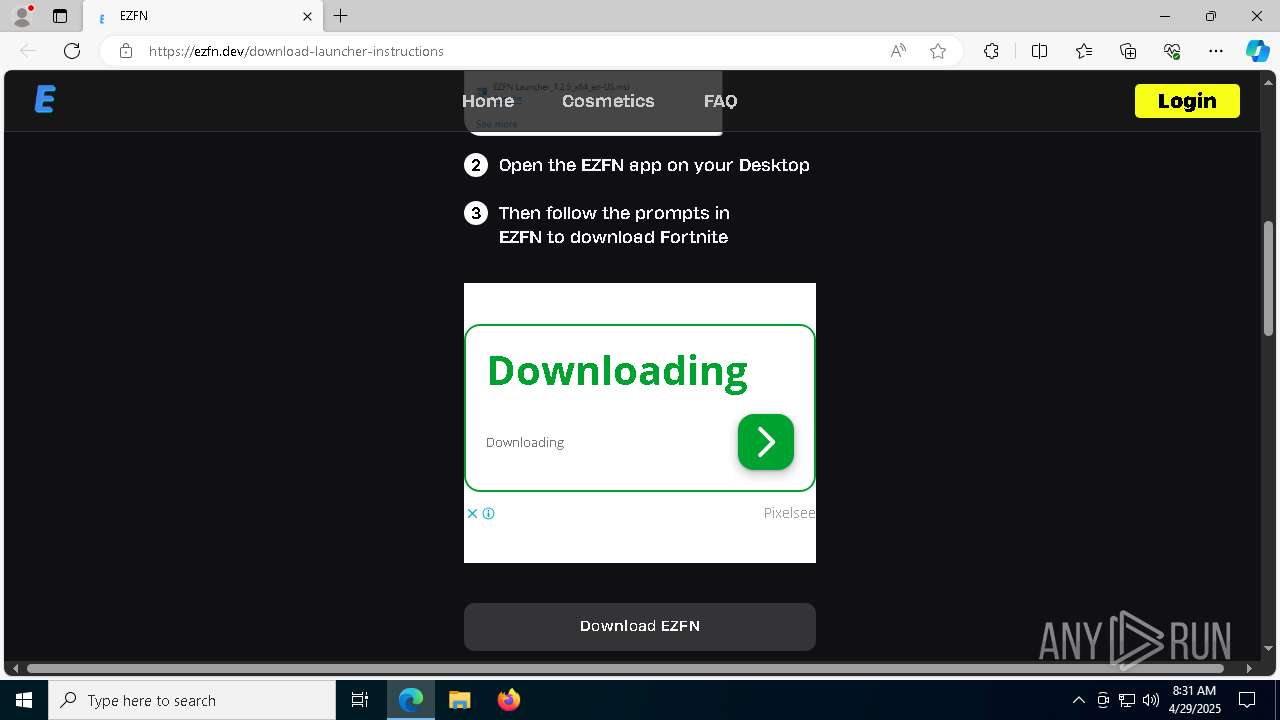
Task: Click the EZFN logo icon
Action: click(x=45, y=100)
